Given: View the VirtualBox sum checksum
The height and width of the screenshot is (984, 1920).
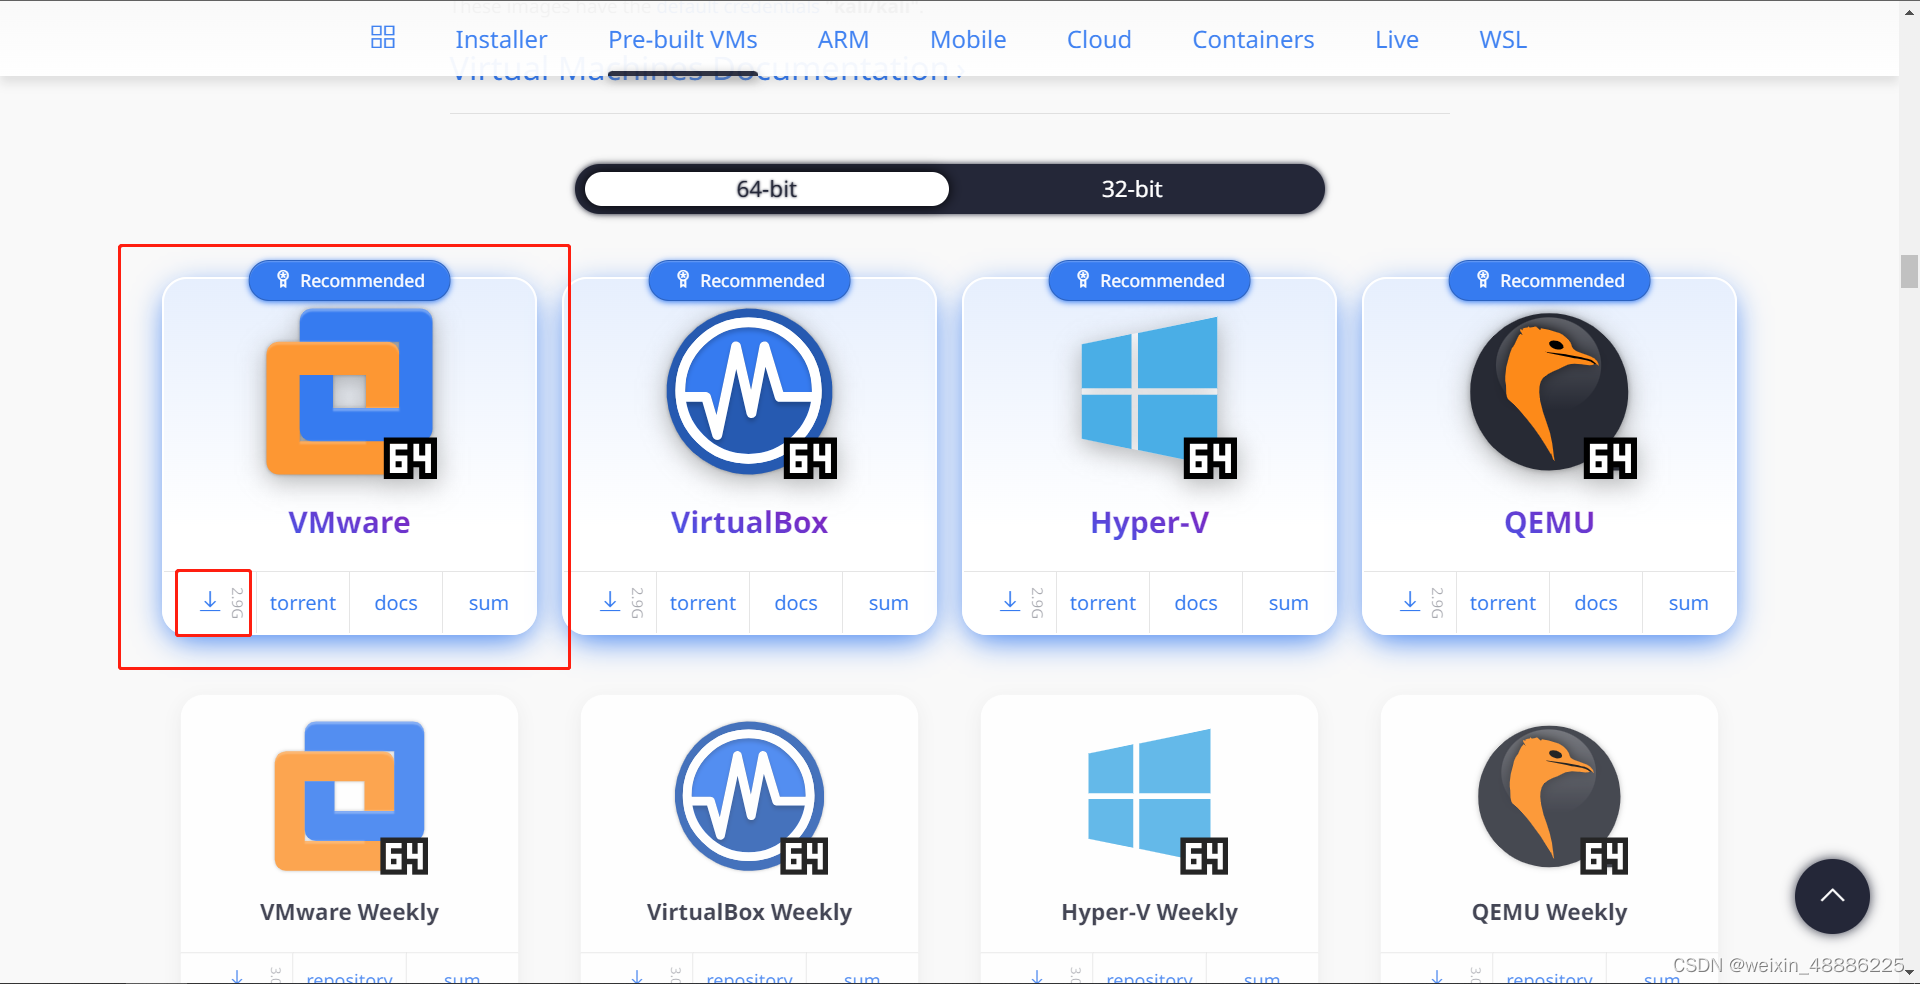Looking at the screenshot, I should tap(889, 603).
